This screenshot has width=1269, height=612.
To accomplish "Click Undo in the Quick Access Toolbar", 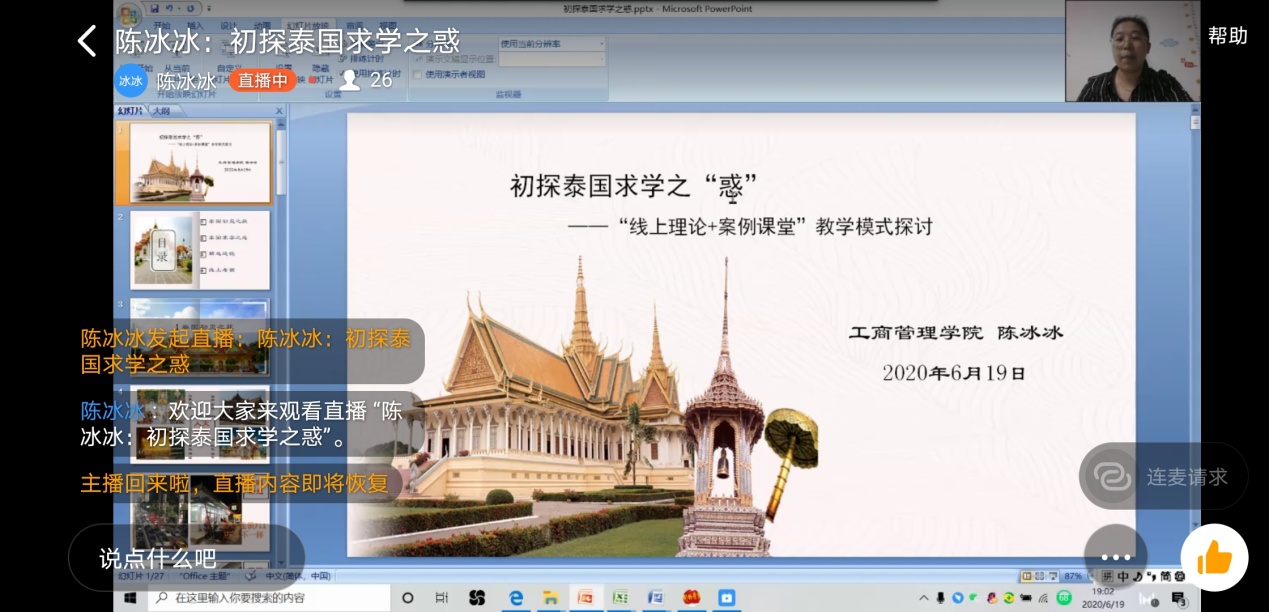I will point(171,9).
